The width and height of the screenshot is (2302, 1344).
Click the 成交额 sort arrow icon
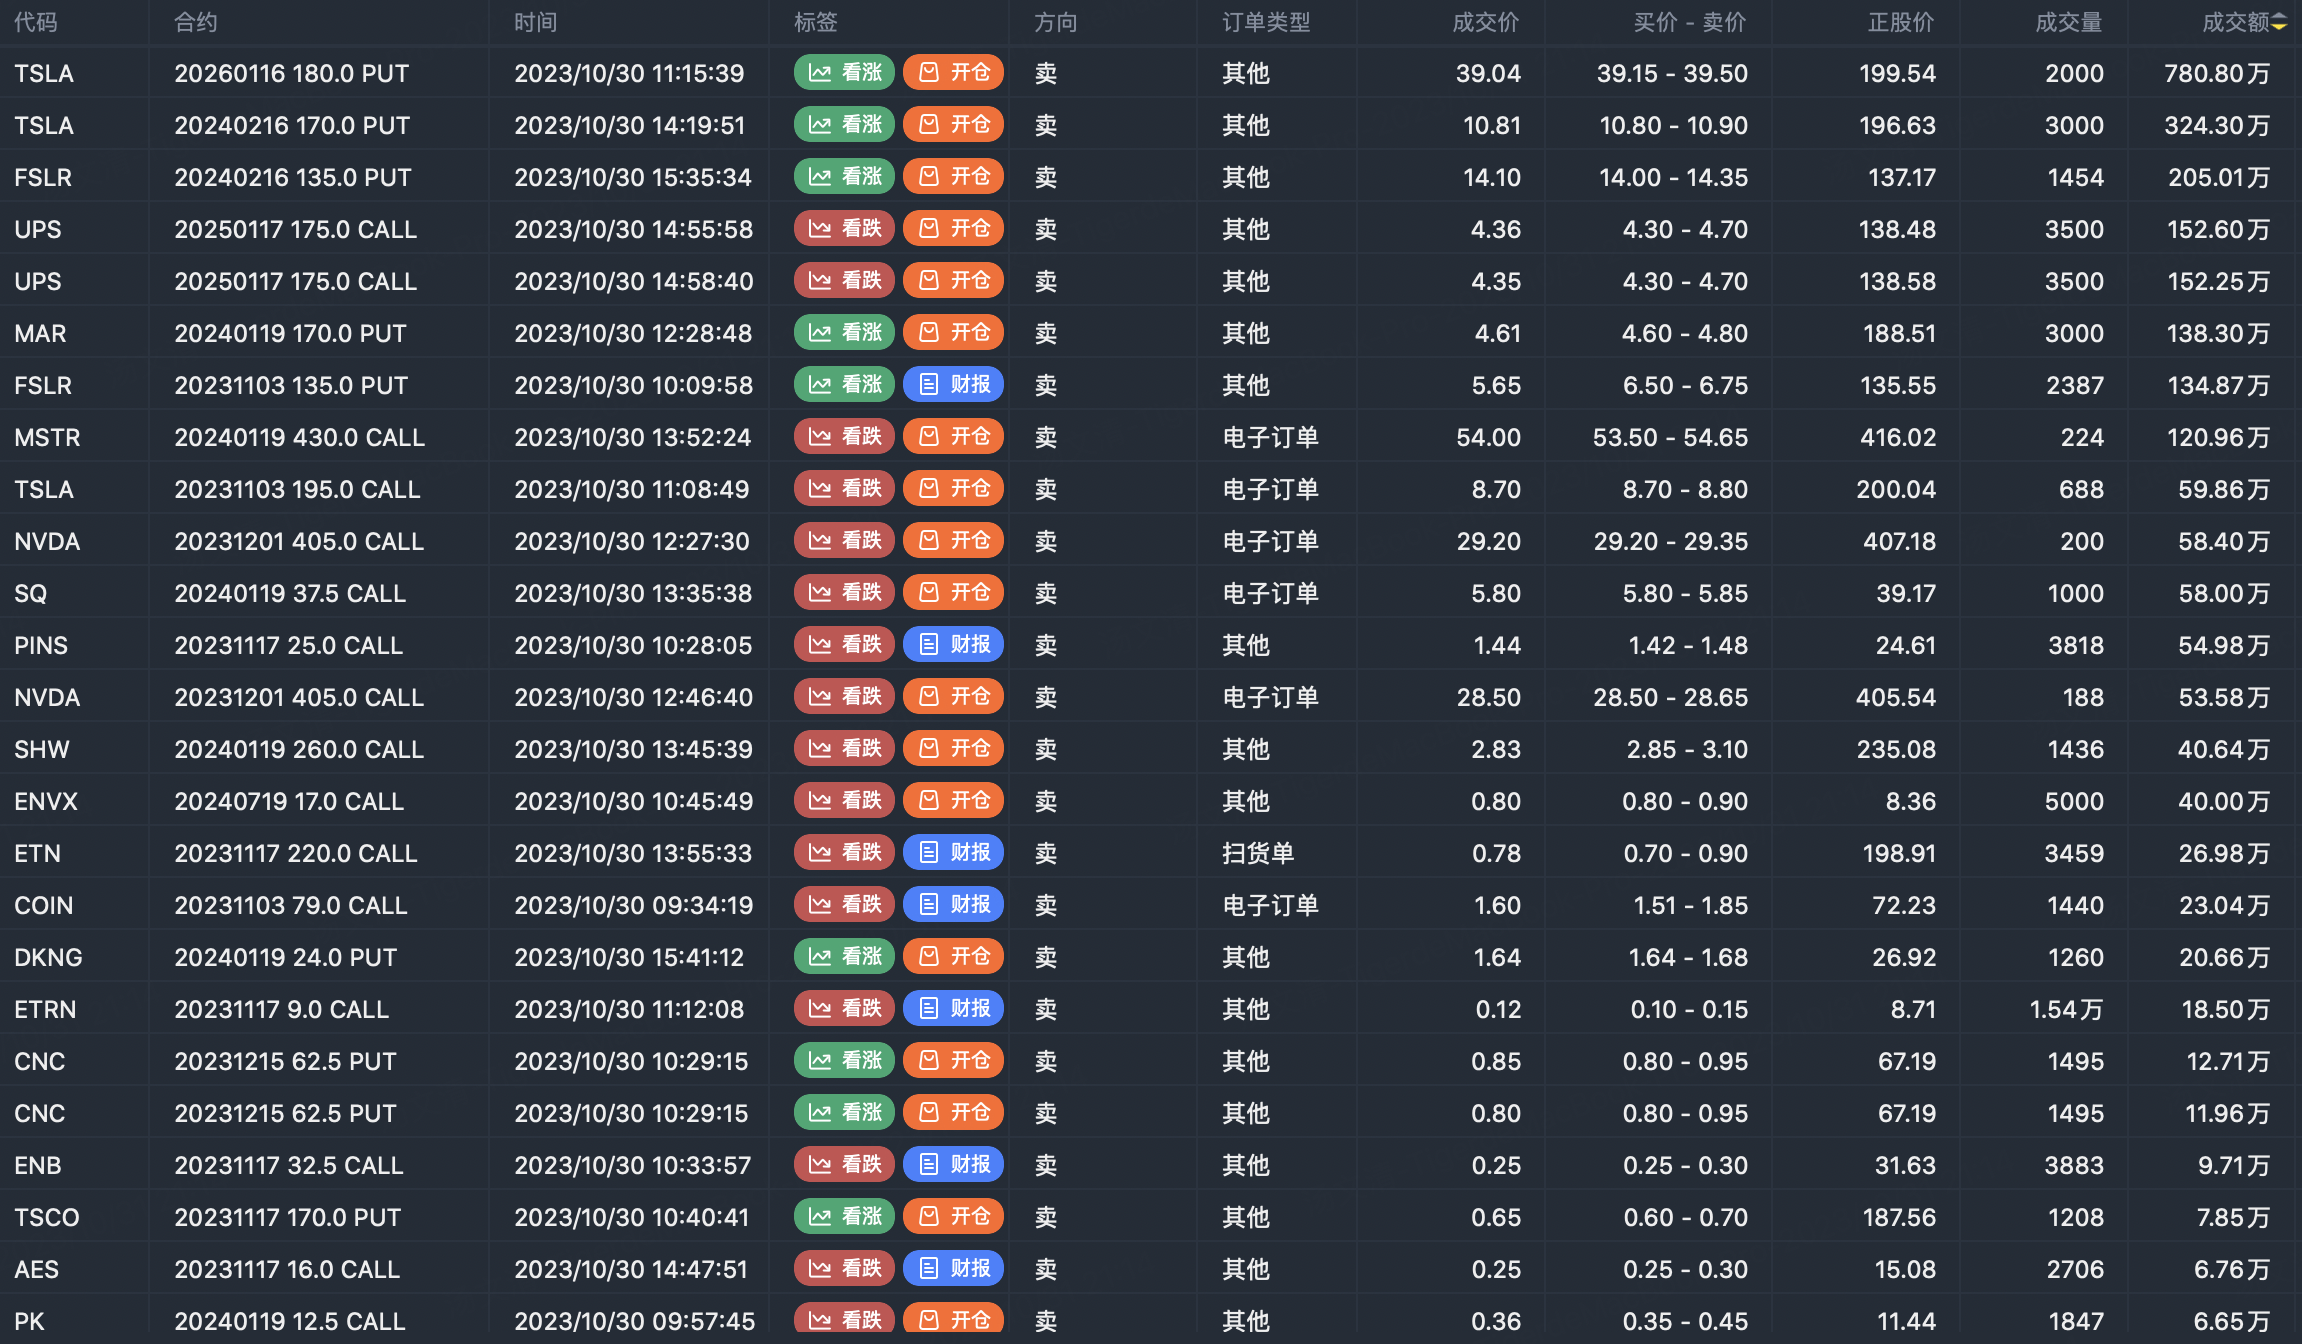point(2279,23)
